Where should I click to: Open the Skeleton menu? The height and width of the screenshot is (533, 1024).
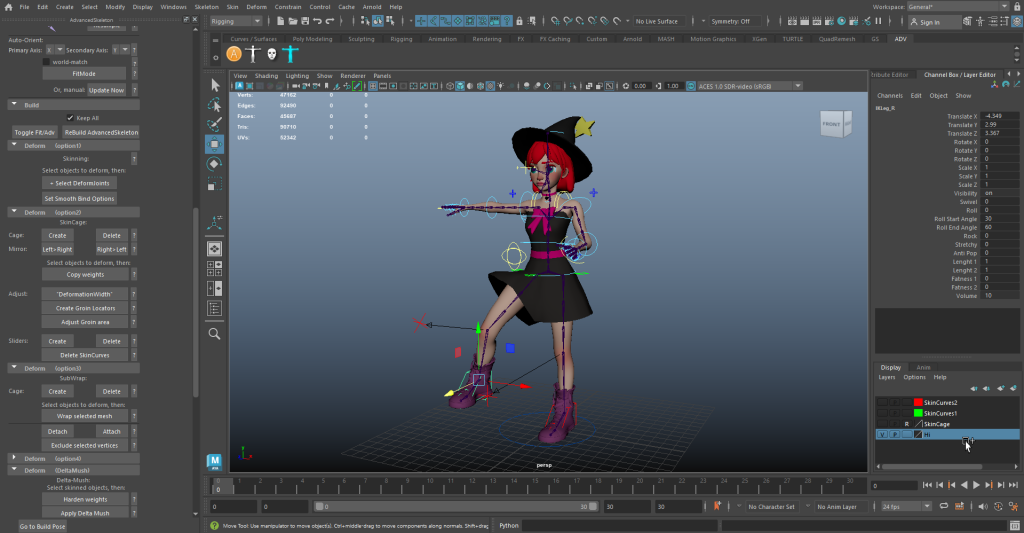pyautogui.click(x=206, y=7)
